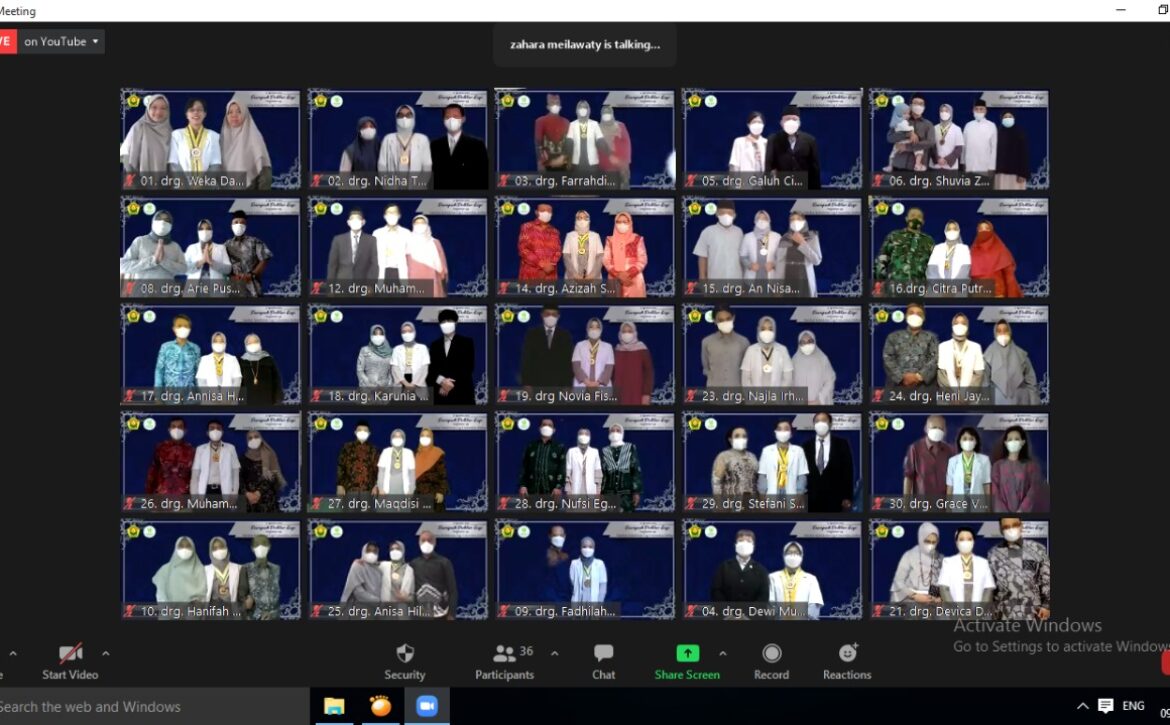Click muted mic icon on 10. drg. Hanifah tile

(x=130, y=611)
